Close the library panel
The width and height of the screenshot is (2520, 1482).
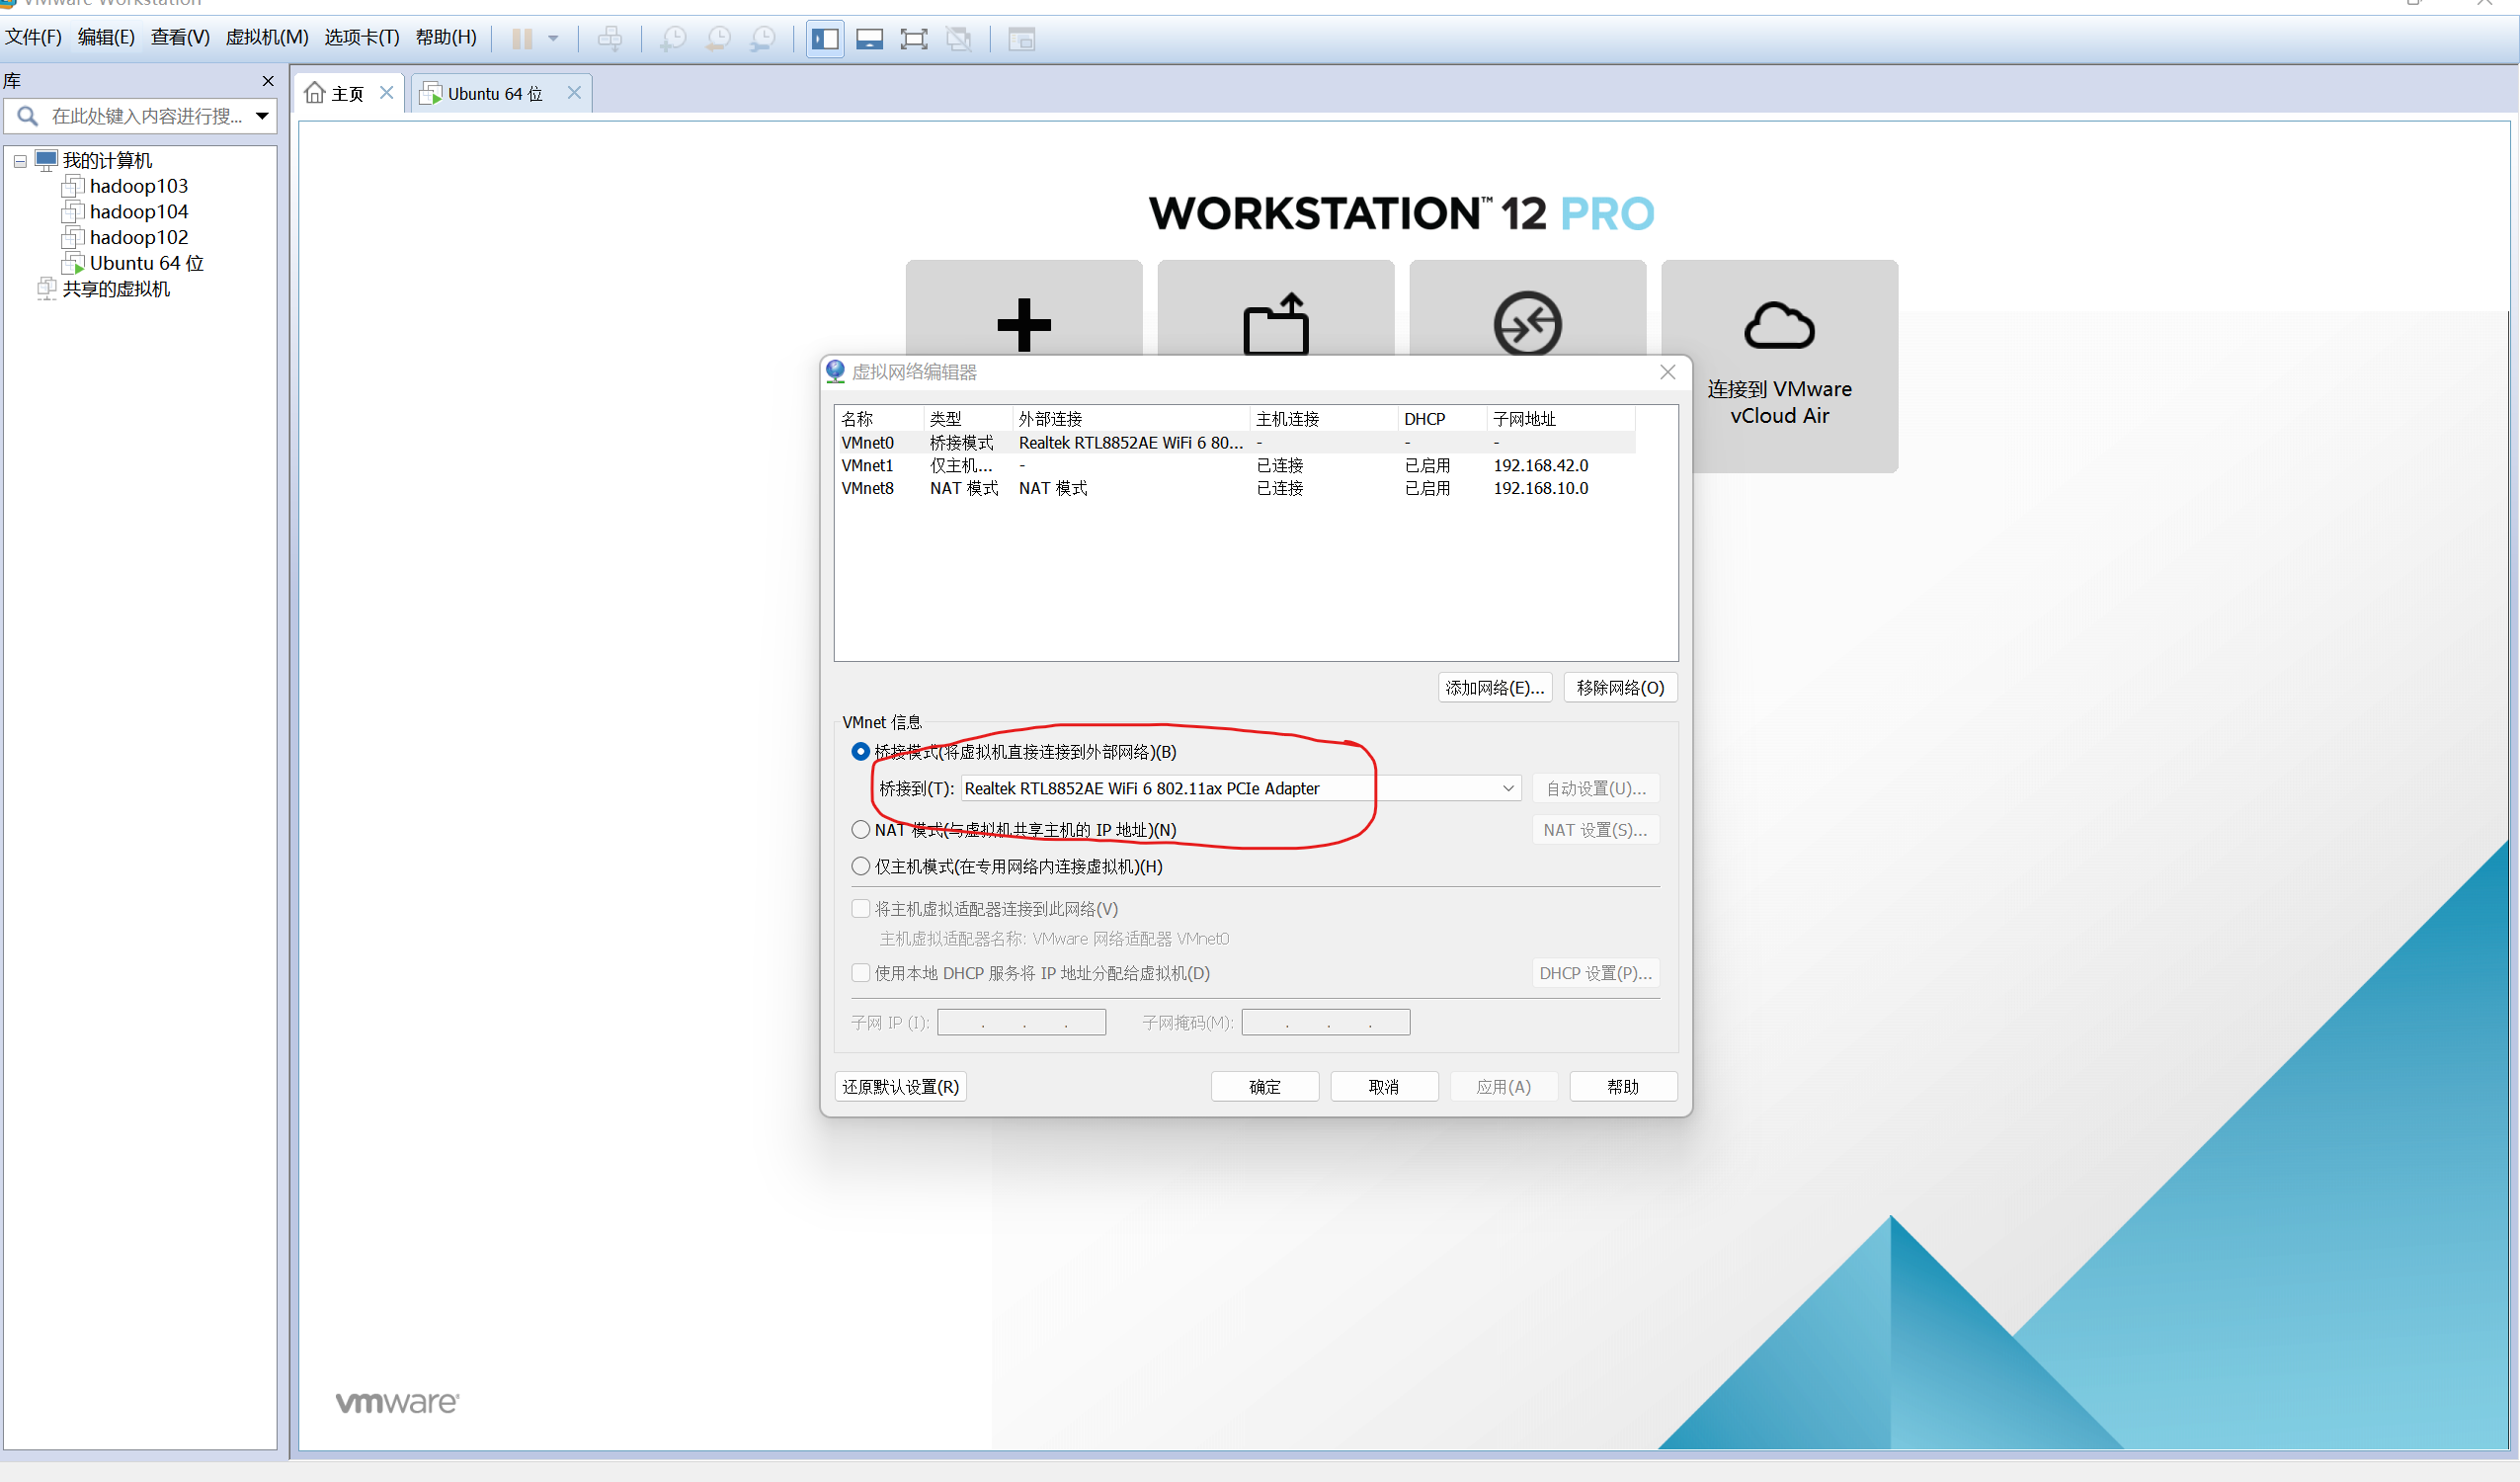[267, 81]
